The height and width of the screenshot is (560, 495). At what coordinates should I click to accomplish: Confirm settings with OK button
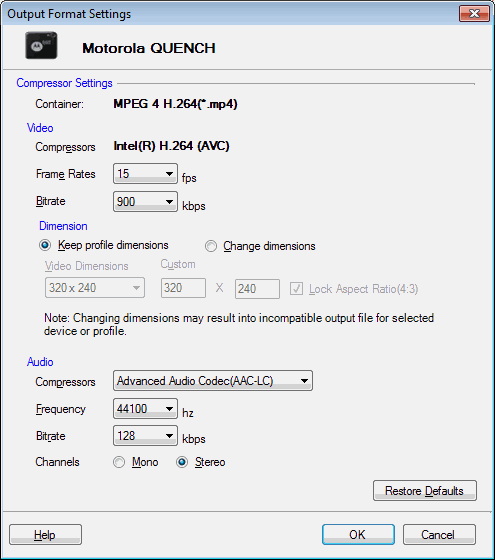point(358,535)
